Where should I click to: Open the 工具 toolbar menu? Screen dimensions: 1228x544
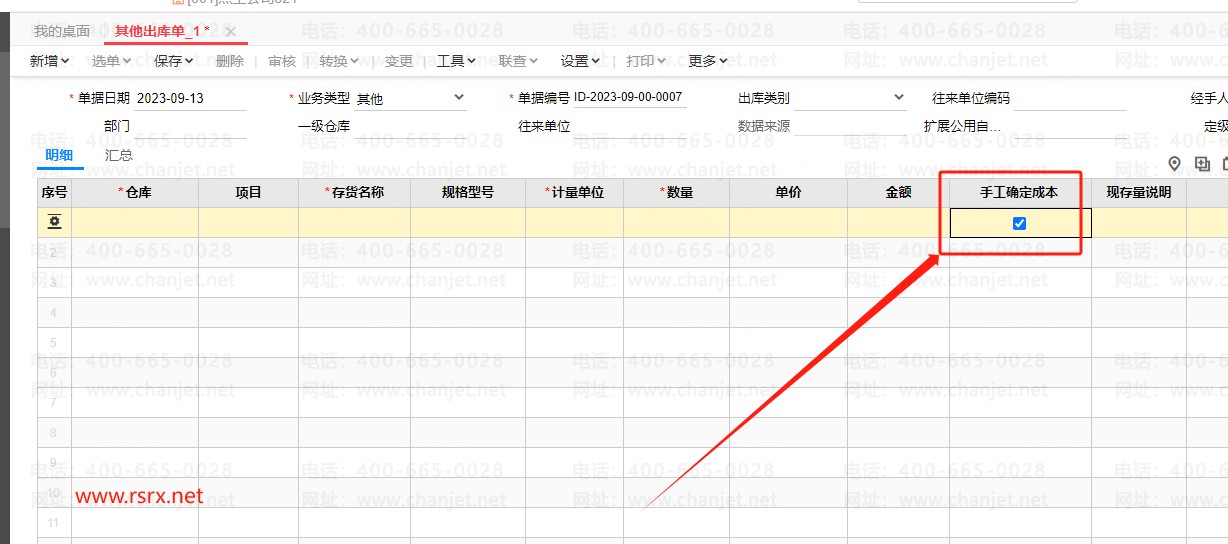[x=456, y=61]
